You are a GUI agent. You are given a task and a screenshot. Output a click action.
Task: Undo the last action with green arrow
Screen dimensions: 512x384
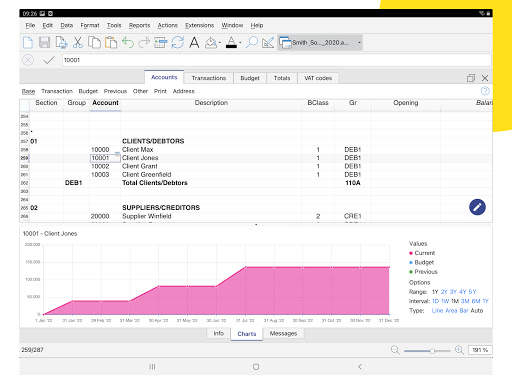tap(128, 43)
